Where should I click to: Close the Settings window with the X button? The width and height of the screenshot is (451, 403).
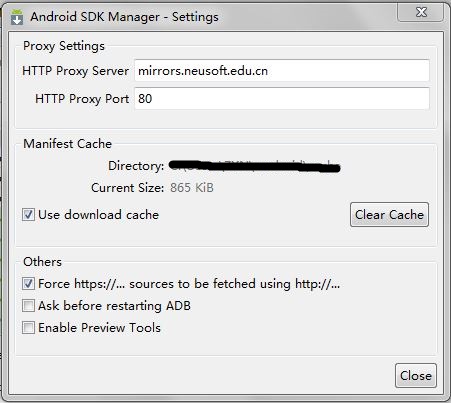tap(421, 12)
